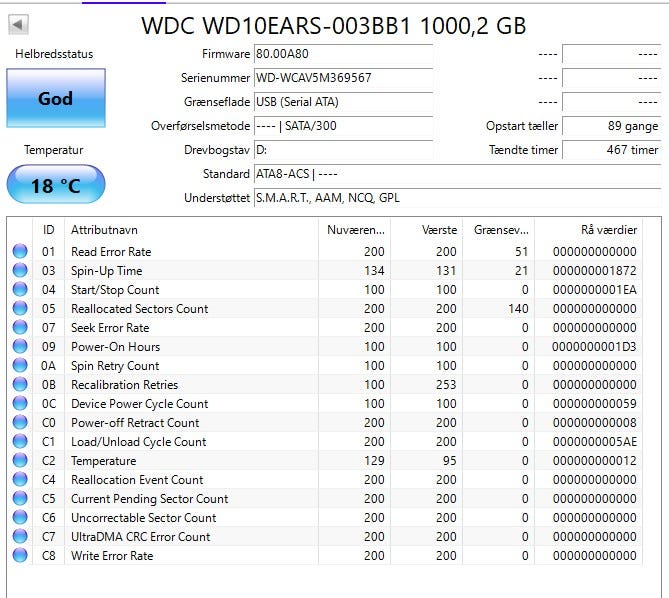This screenshot has height=598, width=669.
Task: Click the Overførselsmetode field SATA/300
Action: 343,126
